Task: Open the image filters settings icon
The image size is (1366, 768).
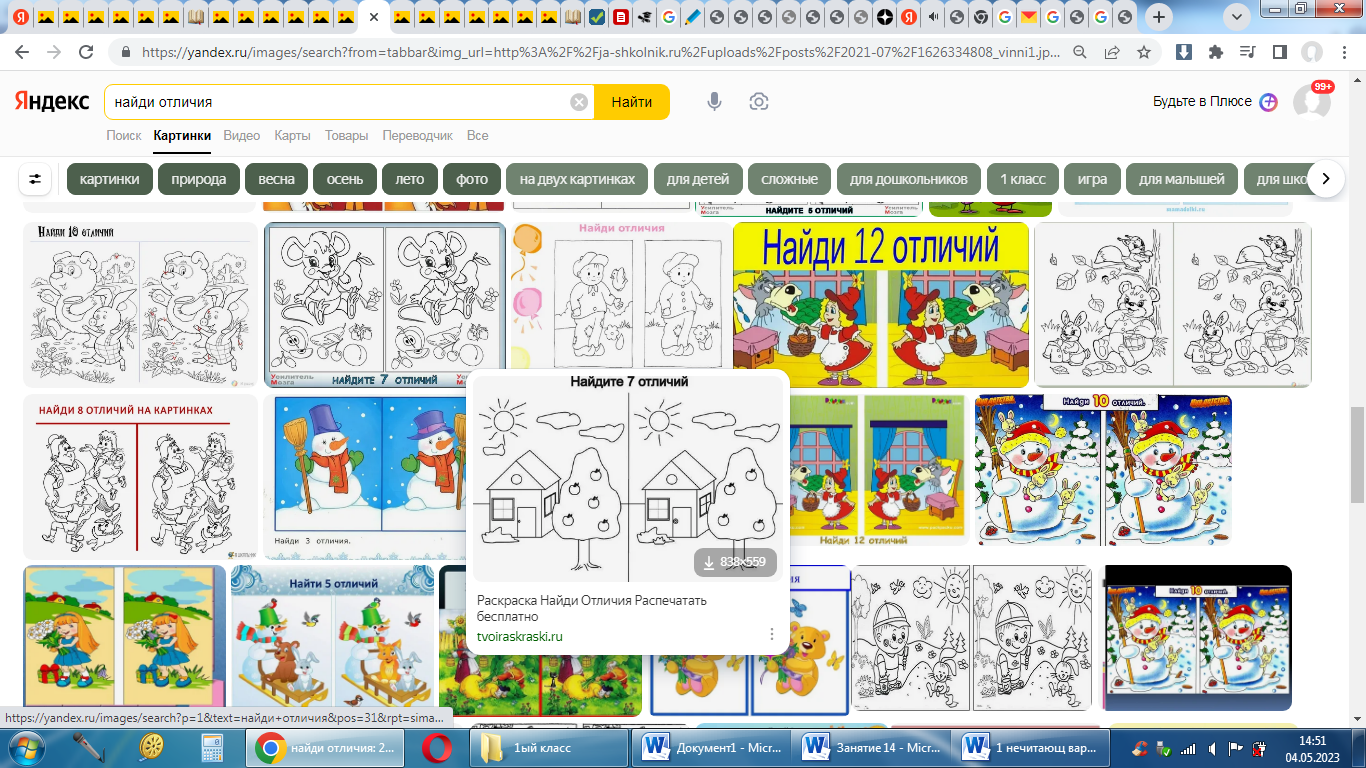Action: [36, 179]
